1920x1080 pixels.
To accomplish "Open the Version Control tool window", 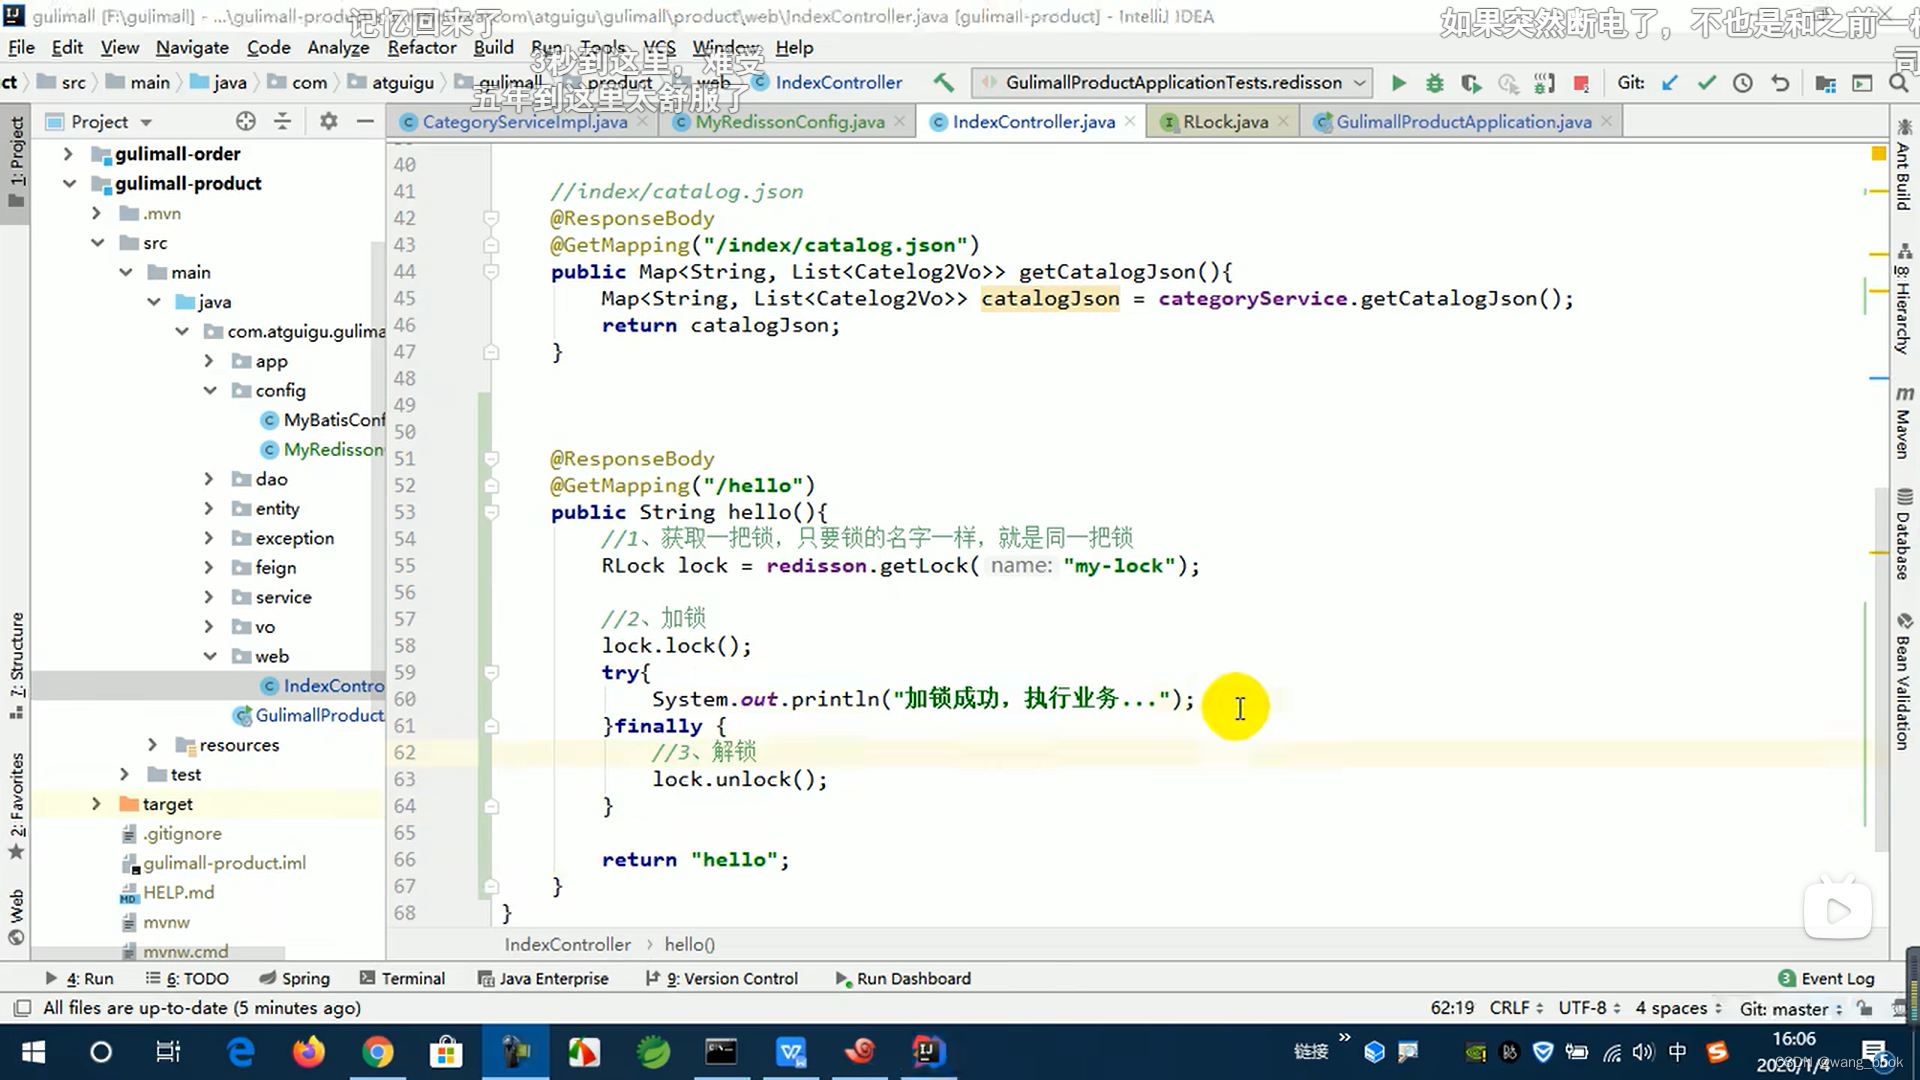I will [x=722, y=978].
